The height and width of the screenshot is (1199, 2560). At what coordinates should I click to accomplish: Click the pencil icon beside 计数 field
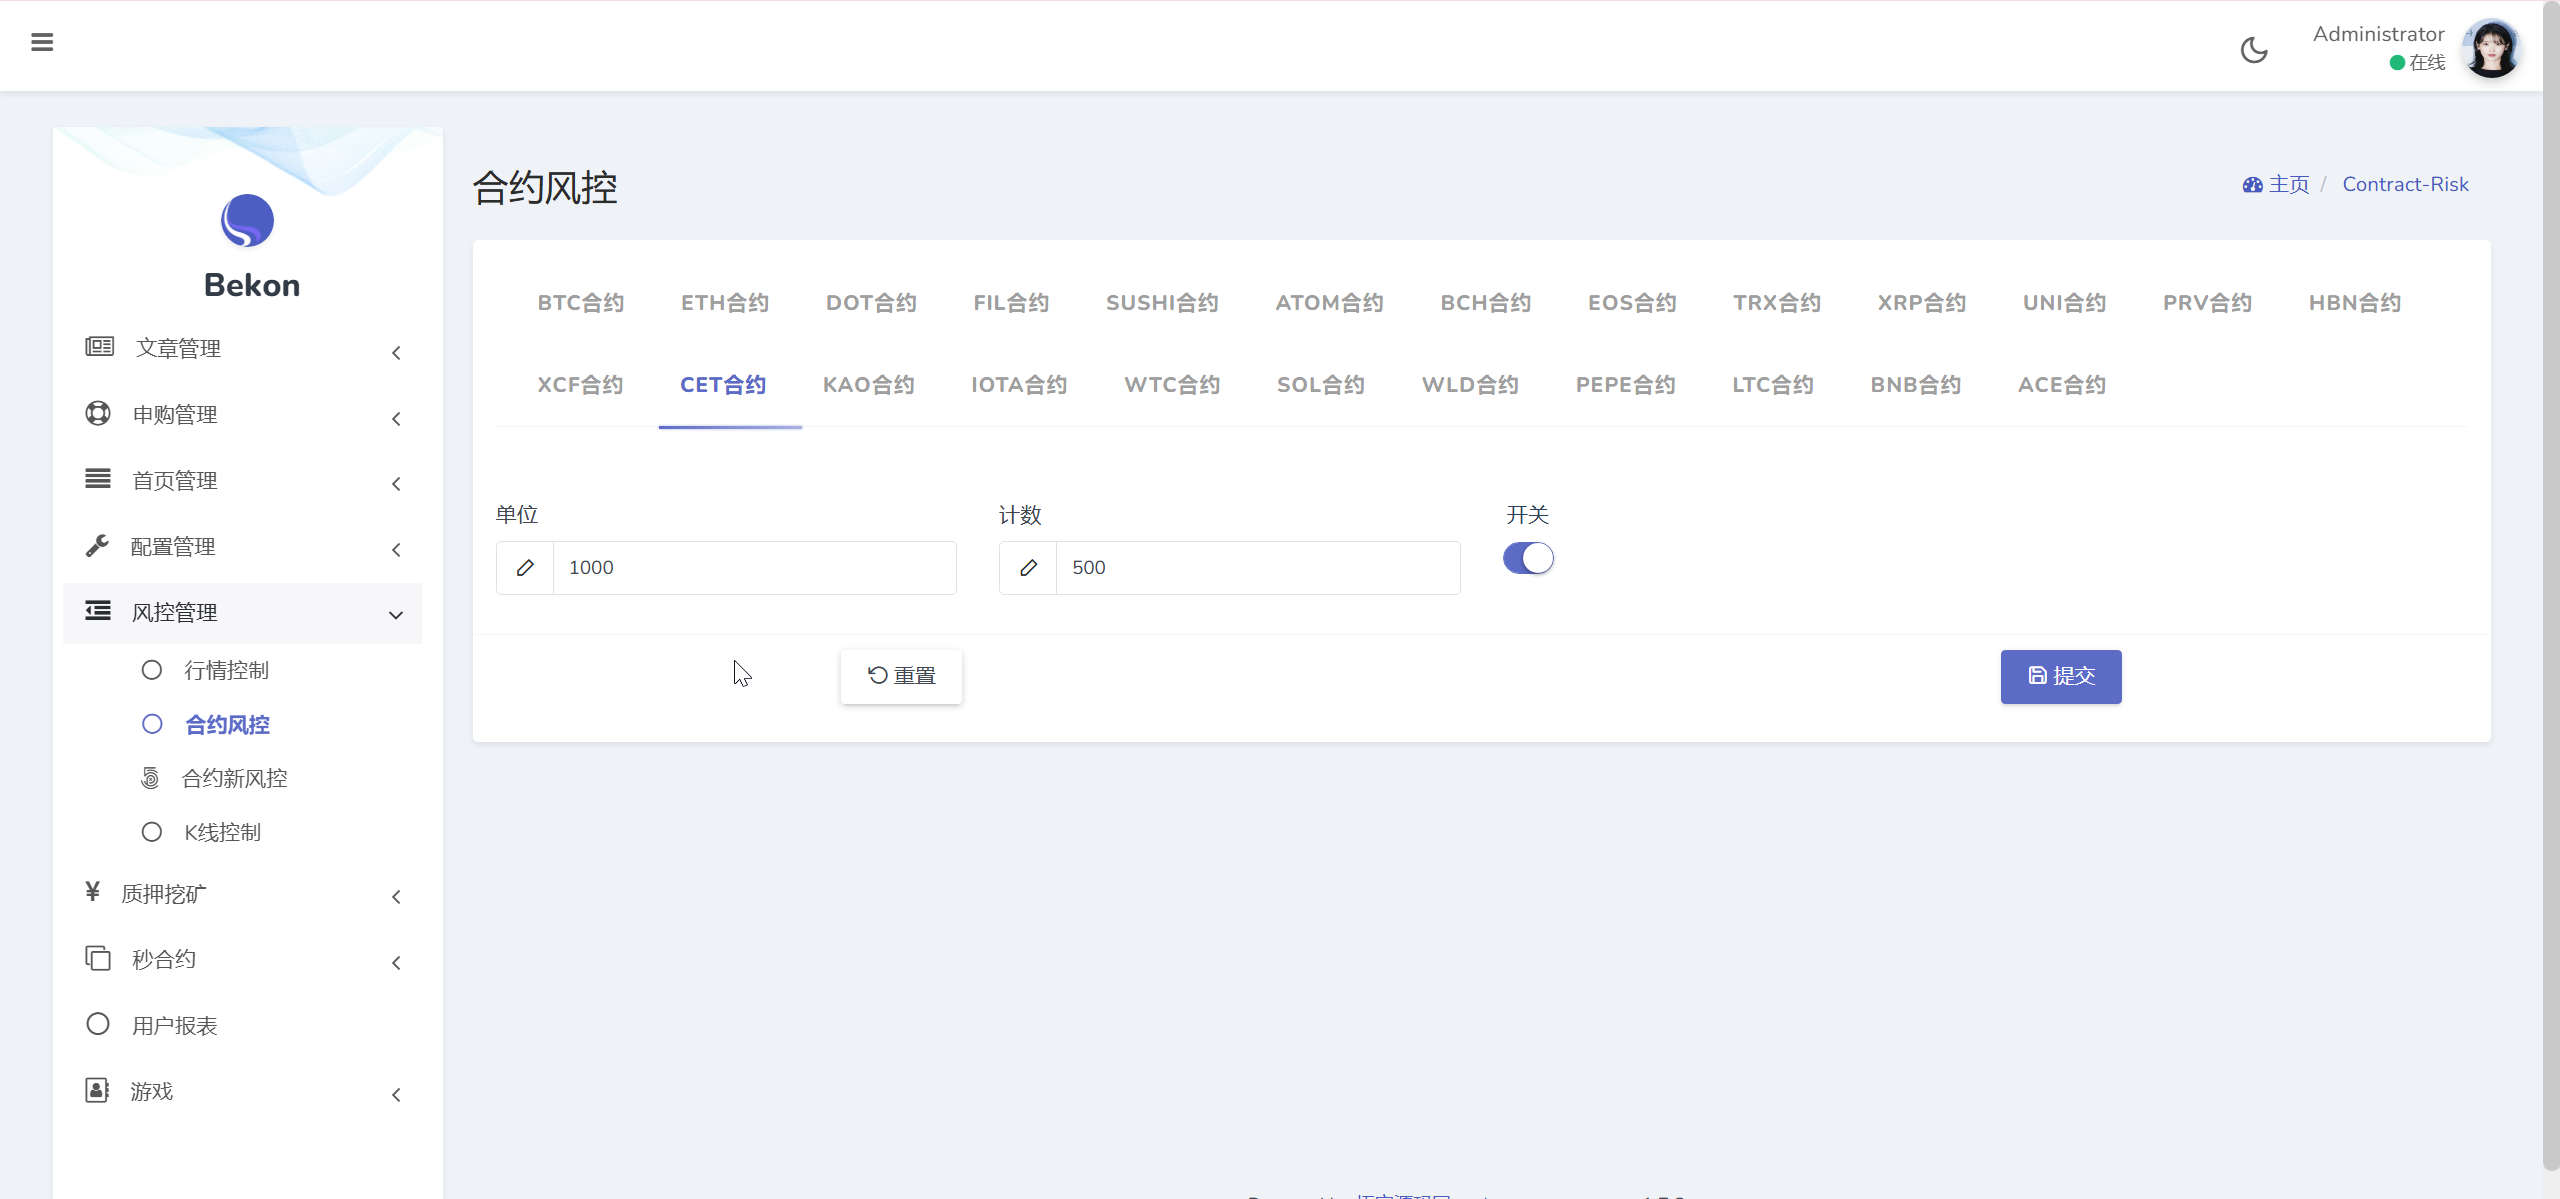pos(1027,567)
